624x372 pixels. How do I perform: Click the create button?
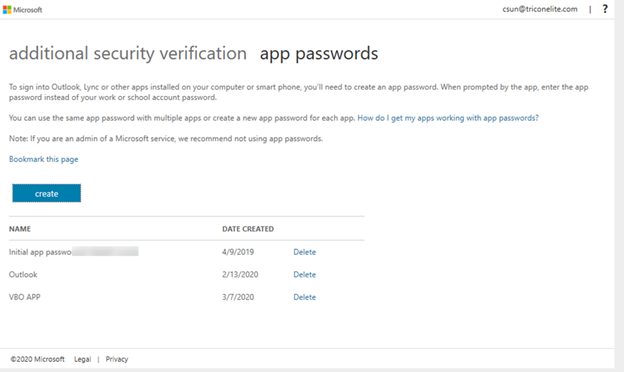click(x=47, y=193)
